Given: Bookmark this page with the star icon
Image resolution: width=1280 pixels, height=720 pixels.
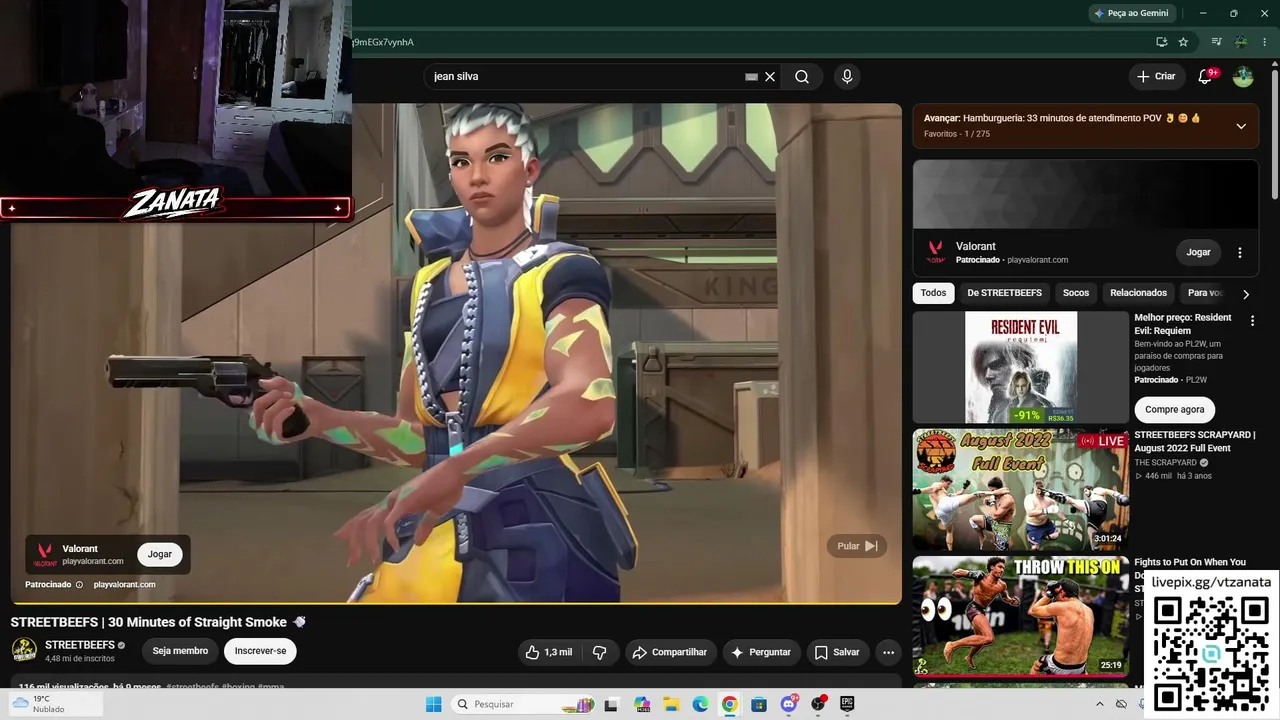Looking at the screenshot, I should (1183, 42).
